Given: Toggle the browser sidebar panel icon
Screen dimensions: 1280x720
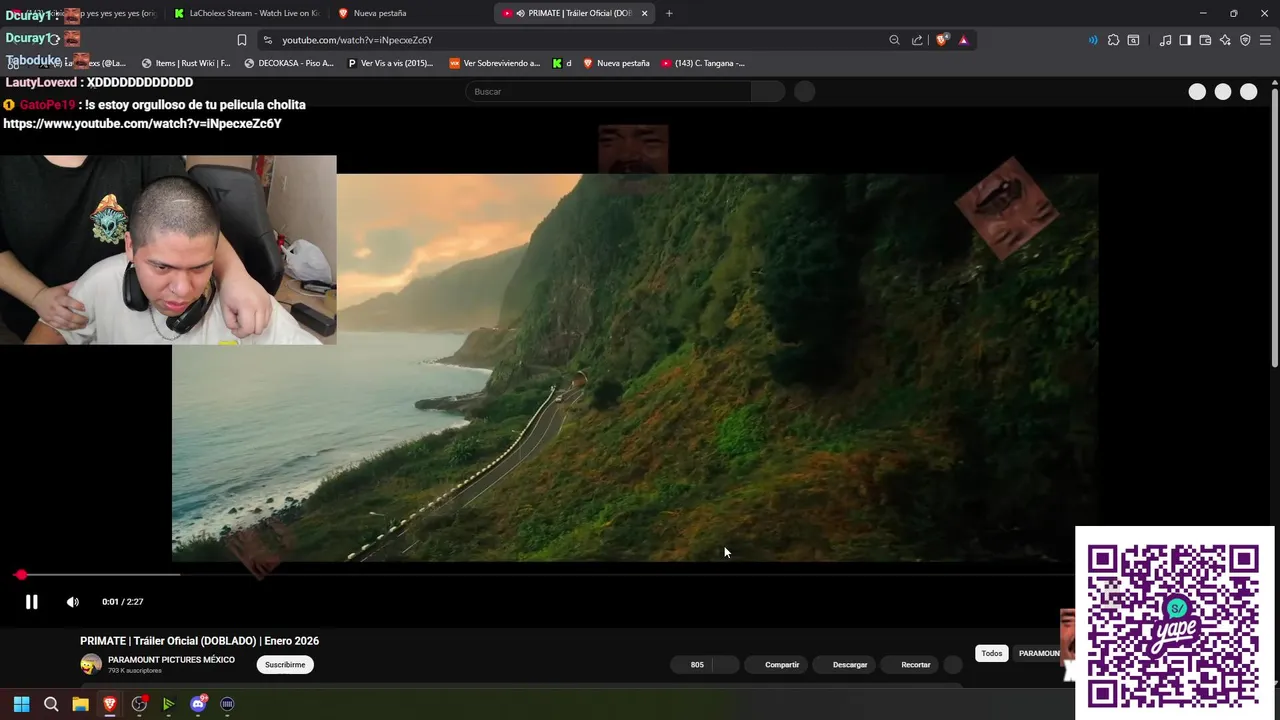Looking at the screenshot, I should [x=1185, y=40].
